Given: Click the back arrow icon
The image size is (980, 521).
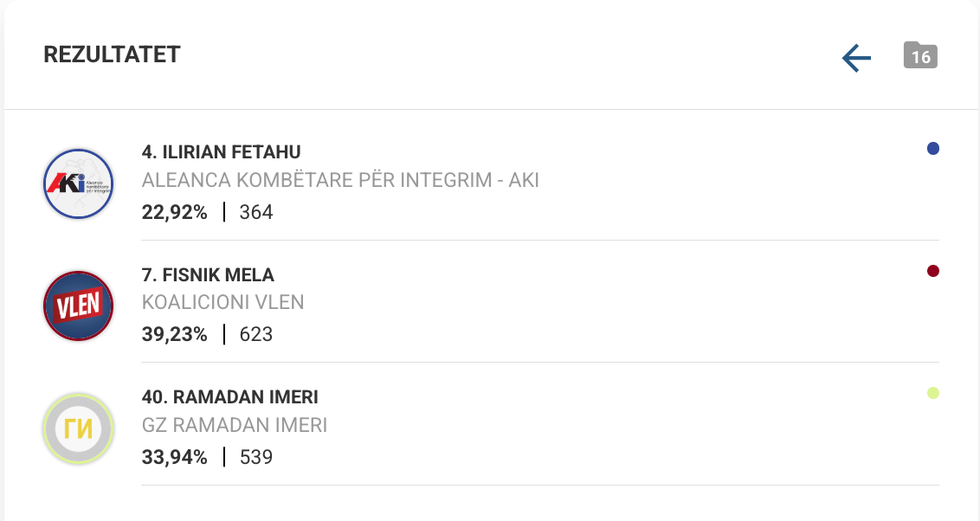Looking at the screenshot, I should (x=856, y=58).
